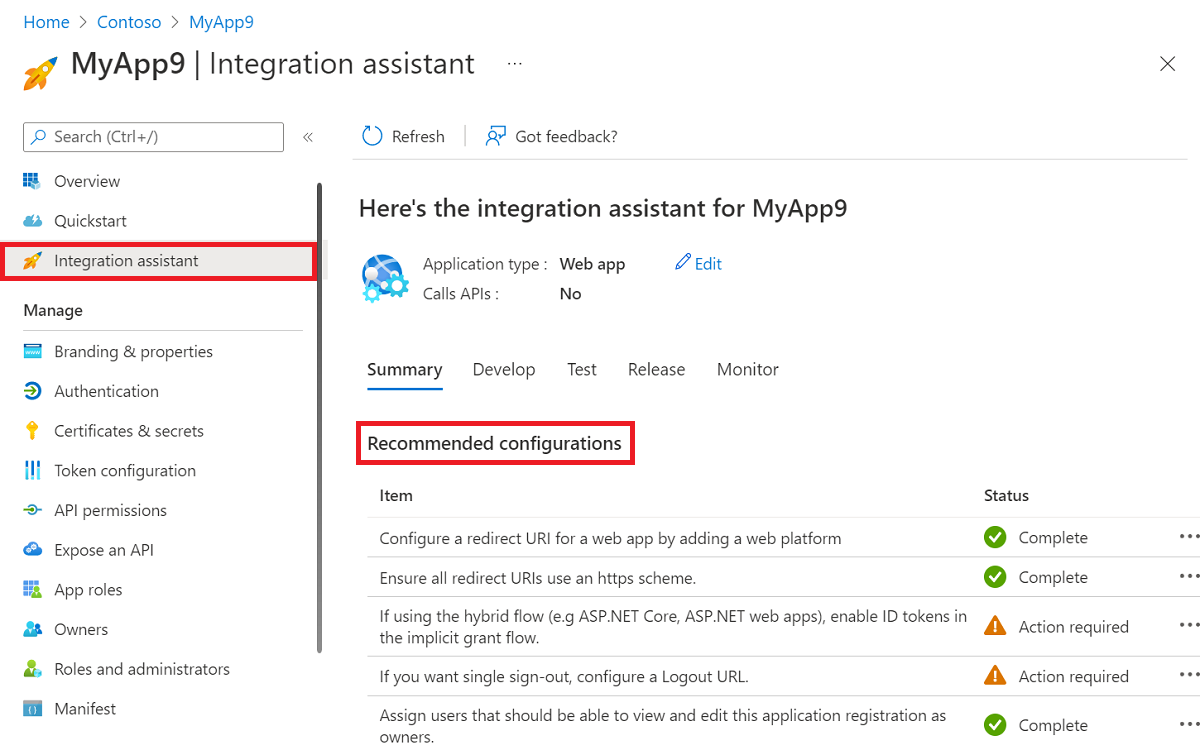Click the Expose an API cloud icon

[33, 550]
